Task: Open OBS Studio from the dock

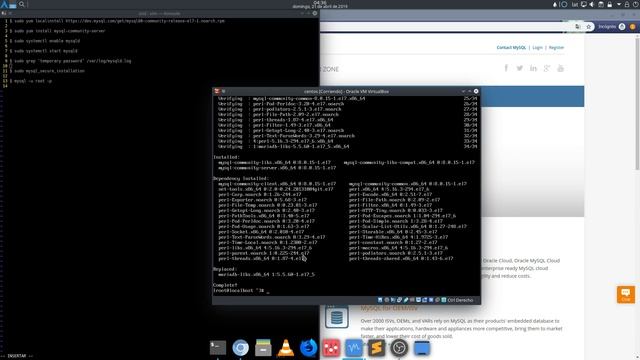Action: (399, 348)
